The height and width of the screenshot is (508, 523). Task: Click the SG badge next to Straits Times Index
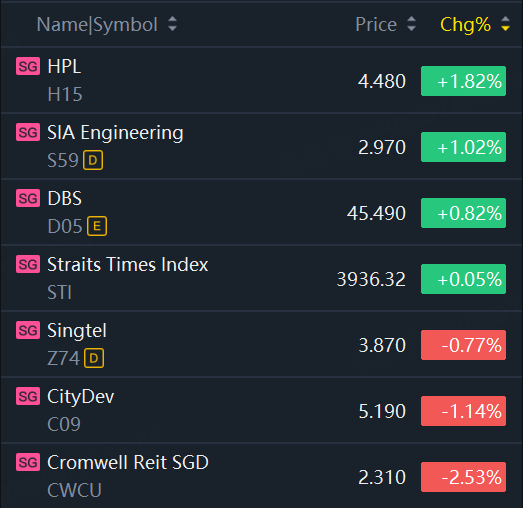(x=28, y=265)
